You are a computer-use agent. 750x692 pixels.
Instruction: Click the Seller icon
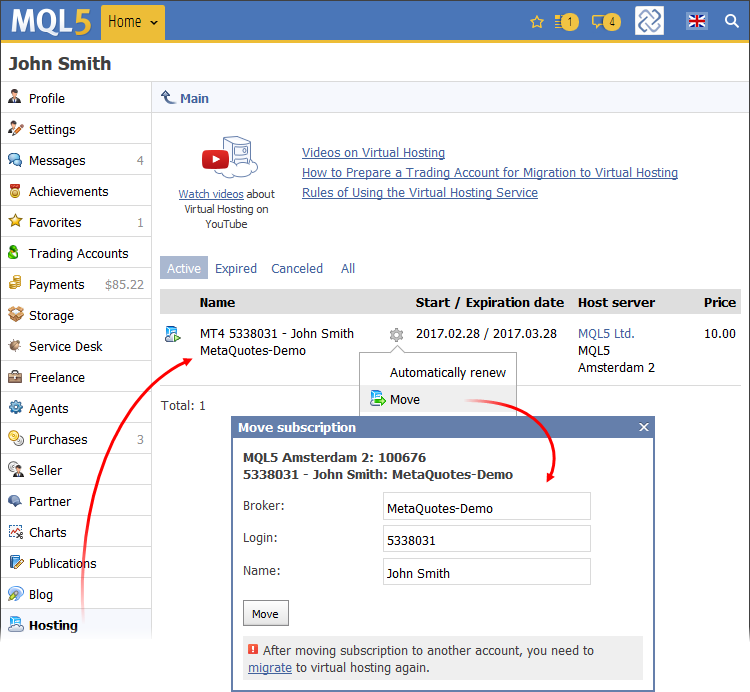(16, 469)
